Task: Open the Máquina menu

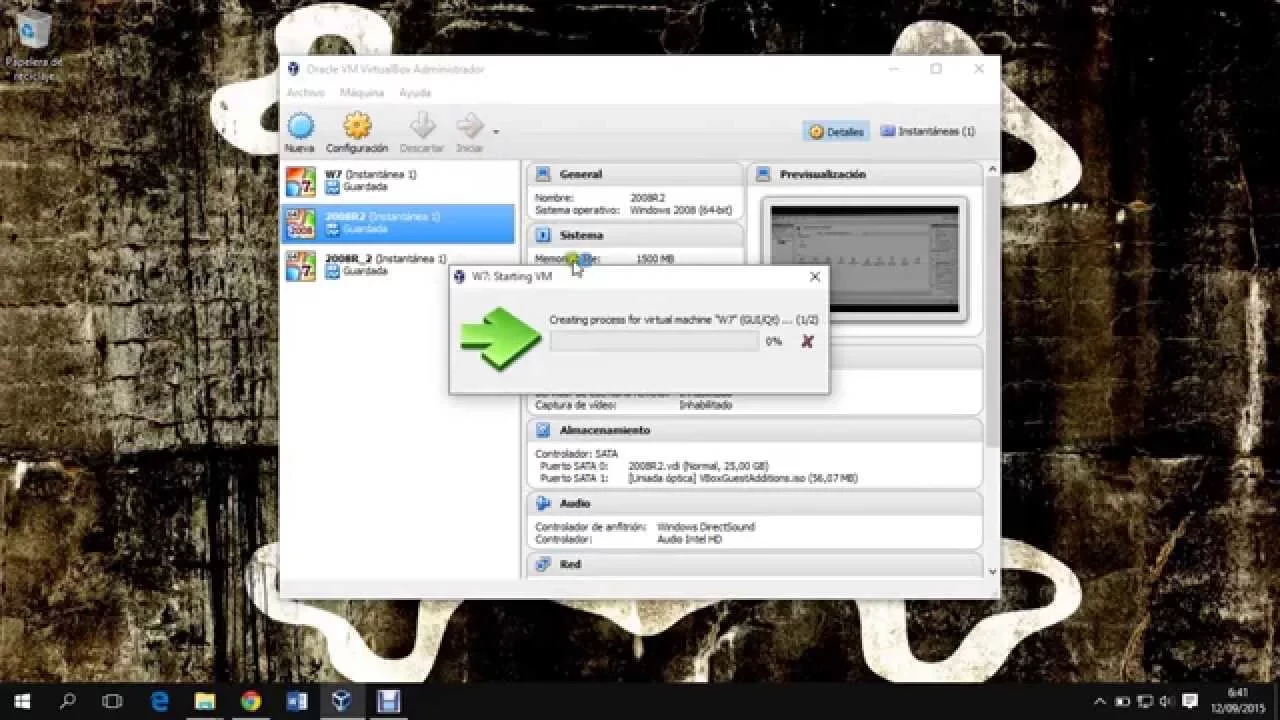Action: pyautogui.click(x=362, y=92)
